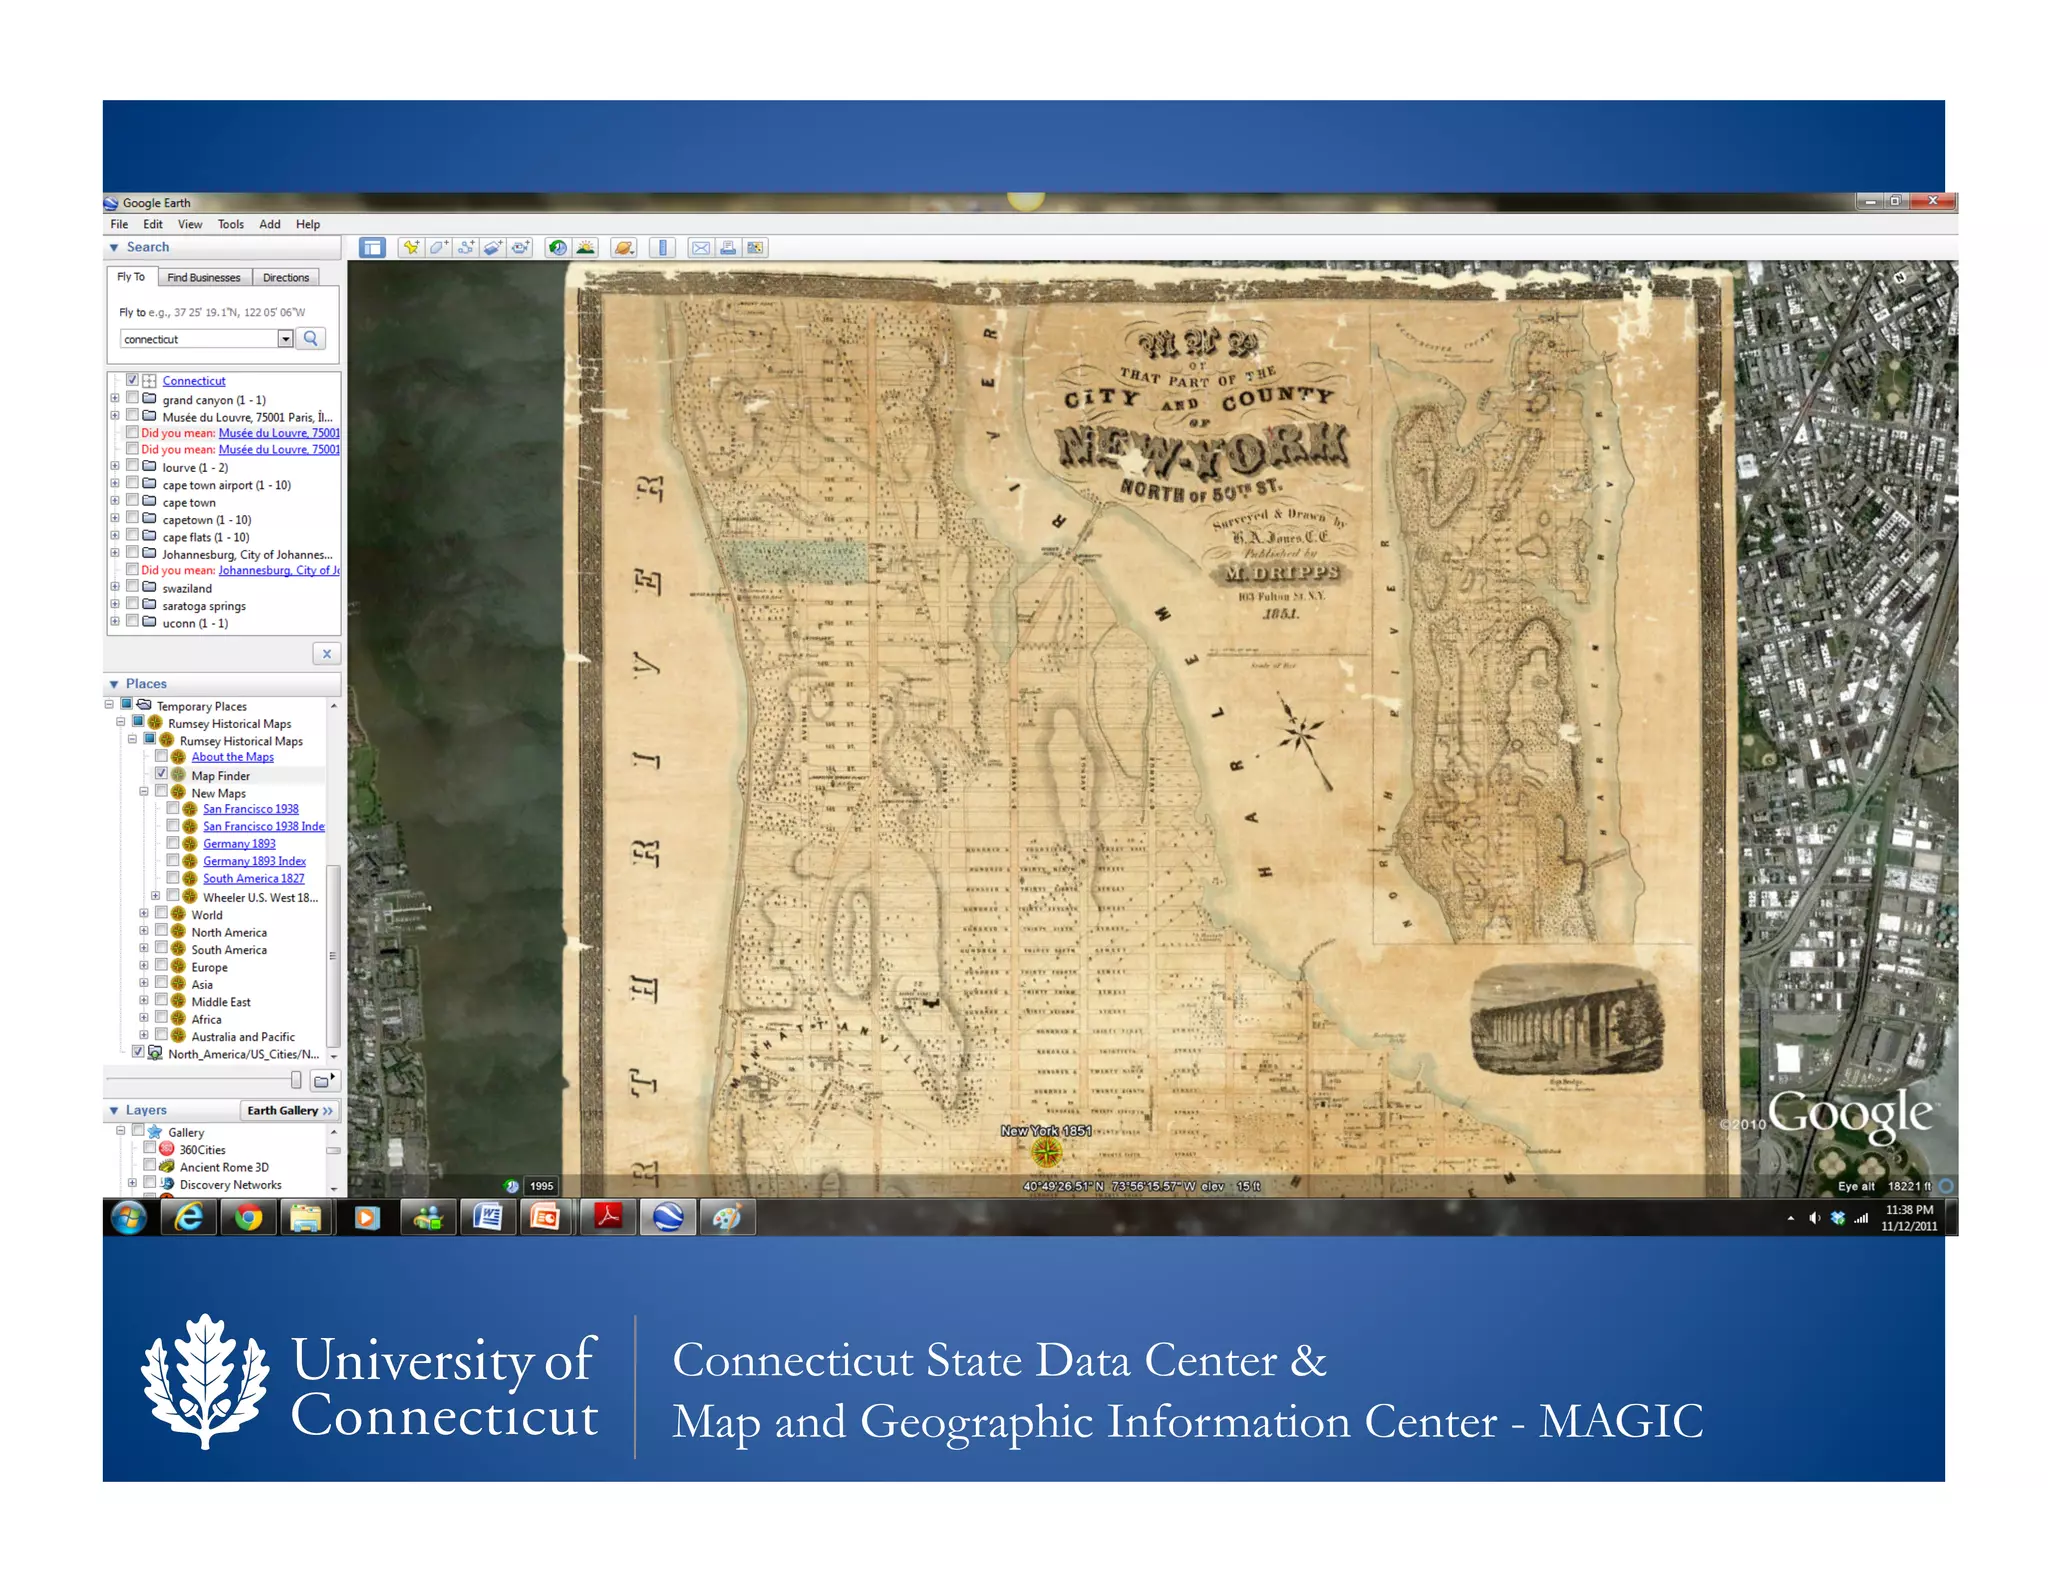Open the Connecticut search result link

pyautogui.click(x=194, y=381)
